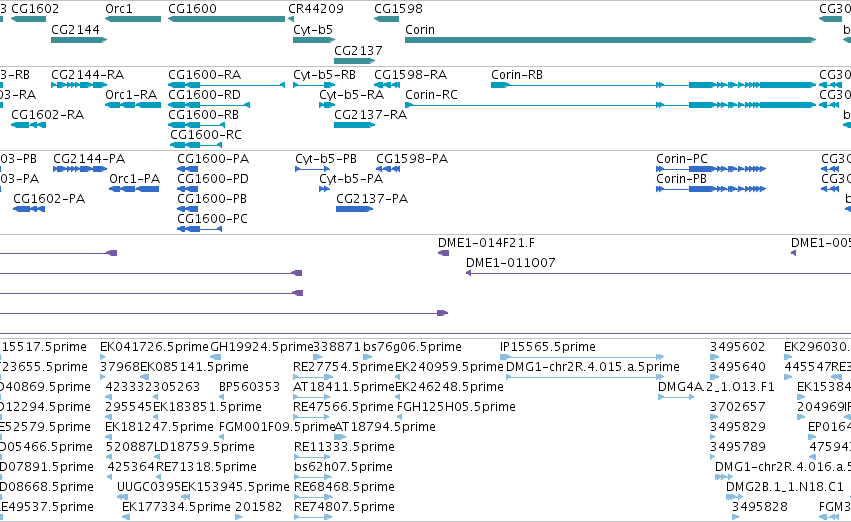The image size is (851, 522).
Task: Open protein Cyt-b5-PA
Action: [325, 189]
